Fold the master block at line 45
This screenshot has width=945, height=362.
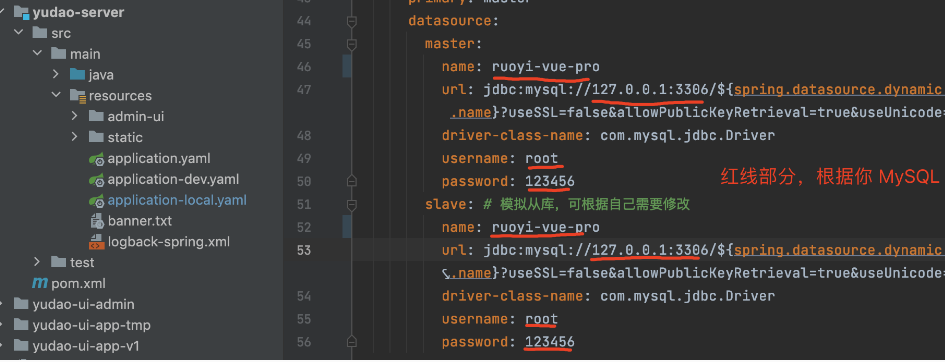tap(352, 44)
